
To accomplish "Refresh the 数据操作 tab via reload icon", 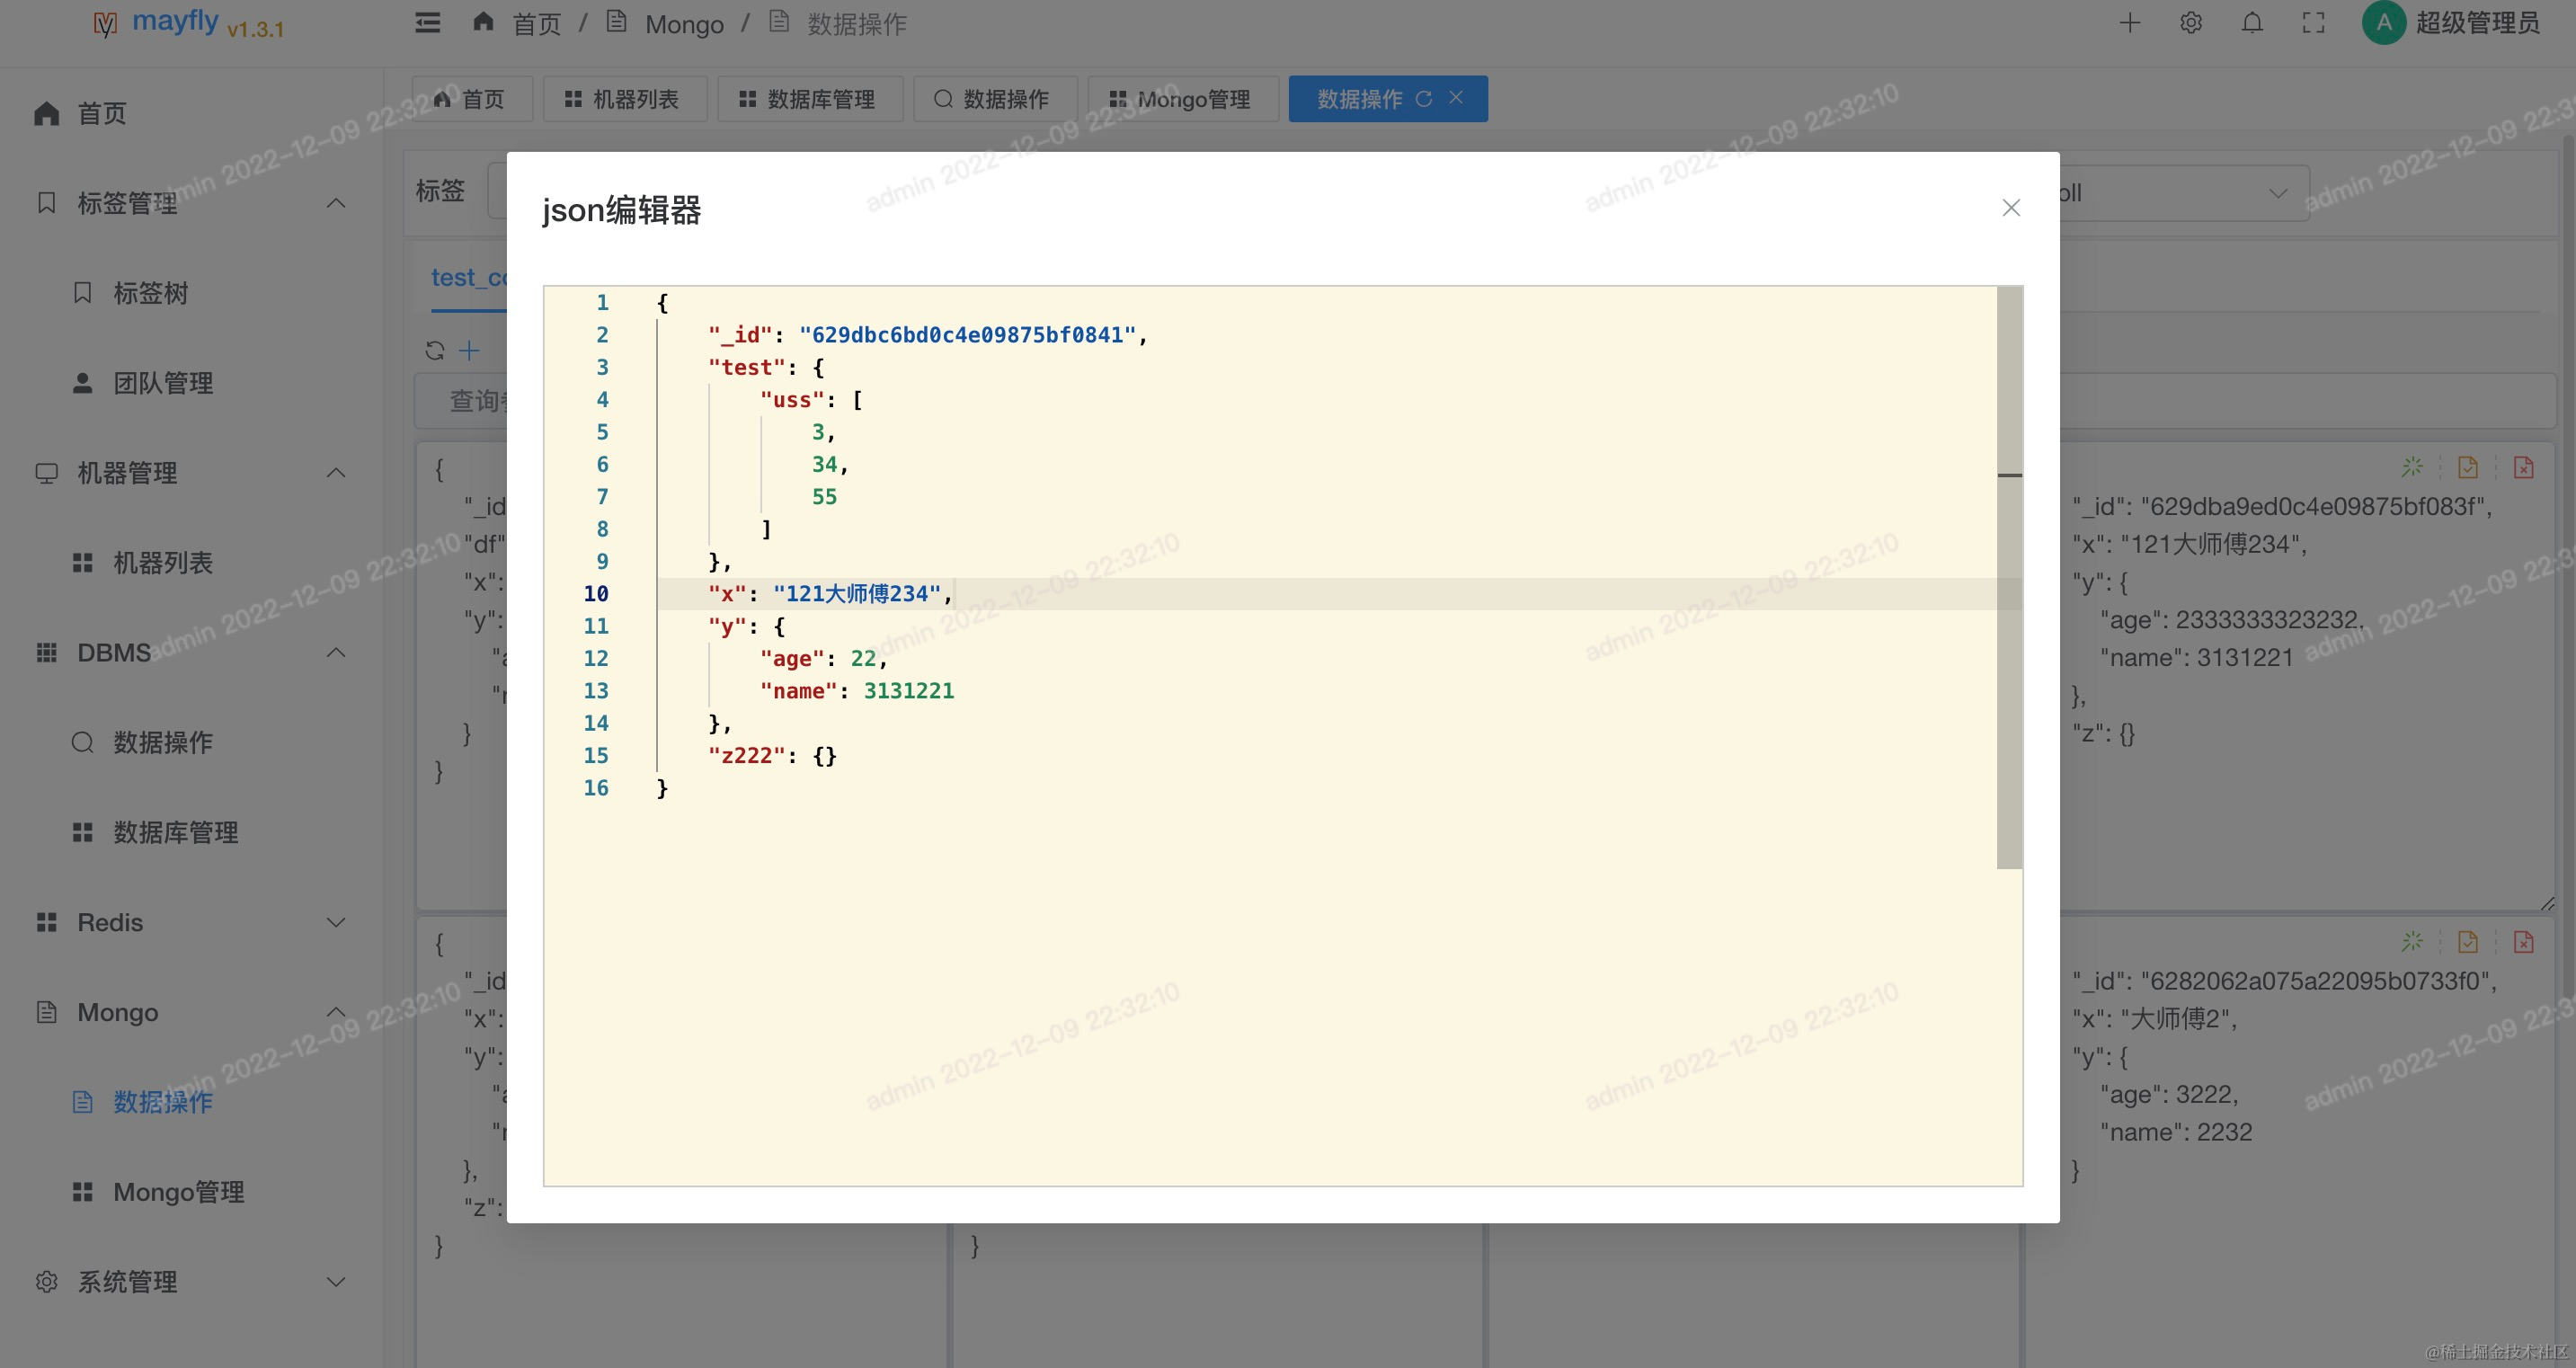I will (x=1424, y=98).
